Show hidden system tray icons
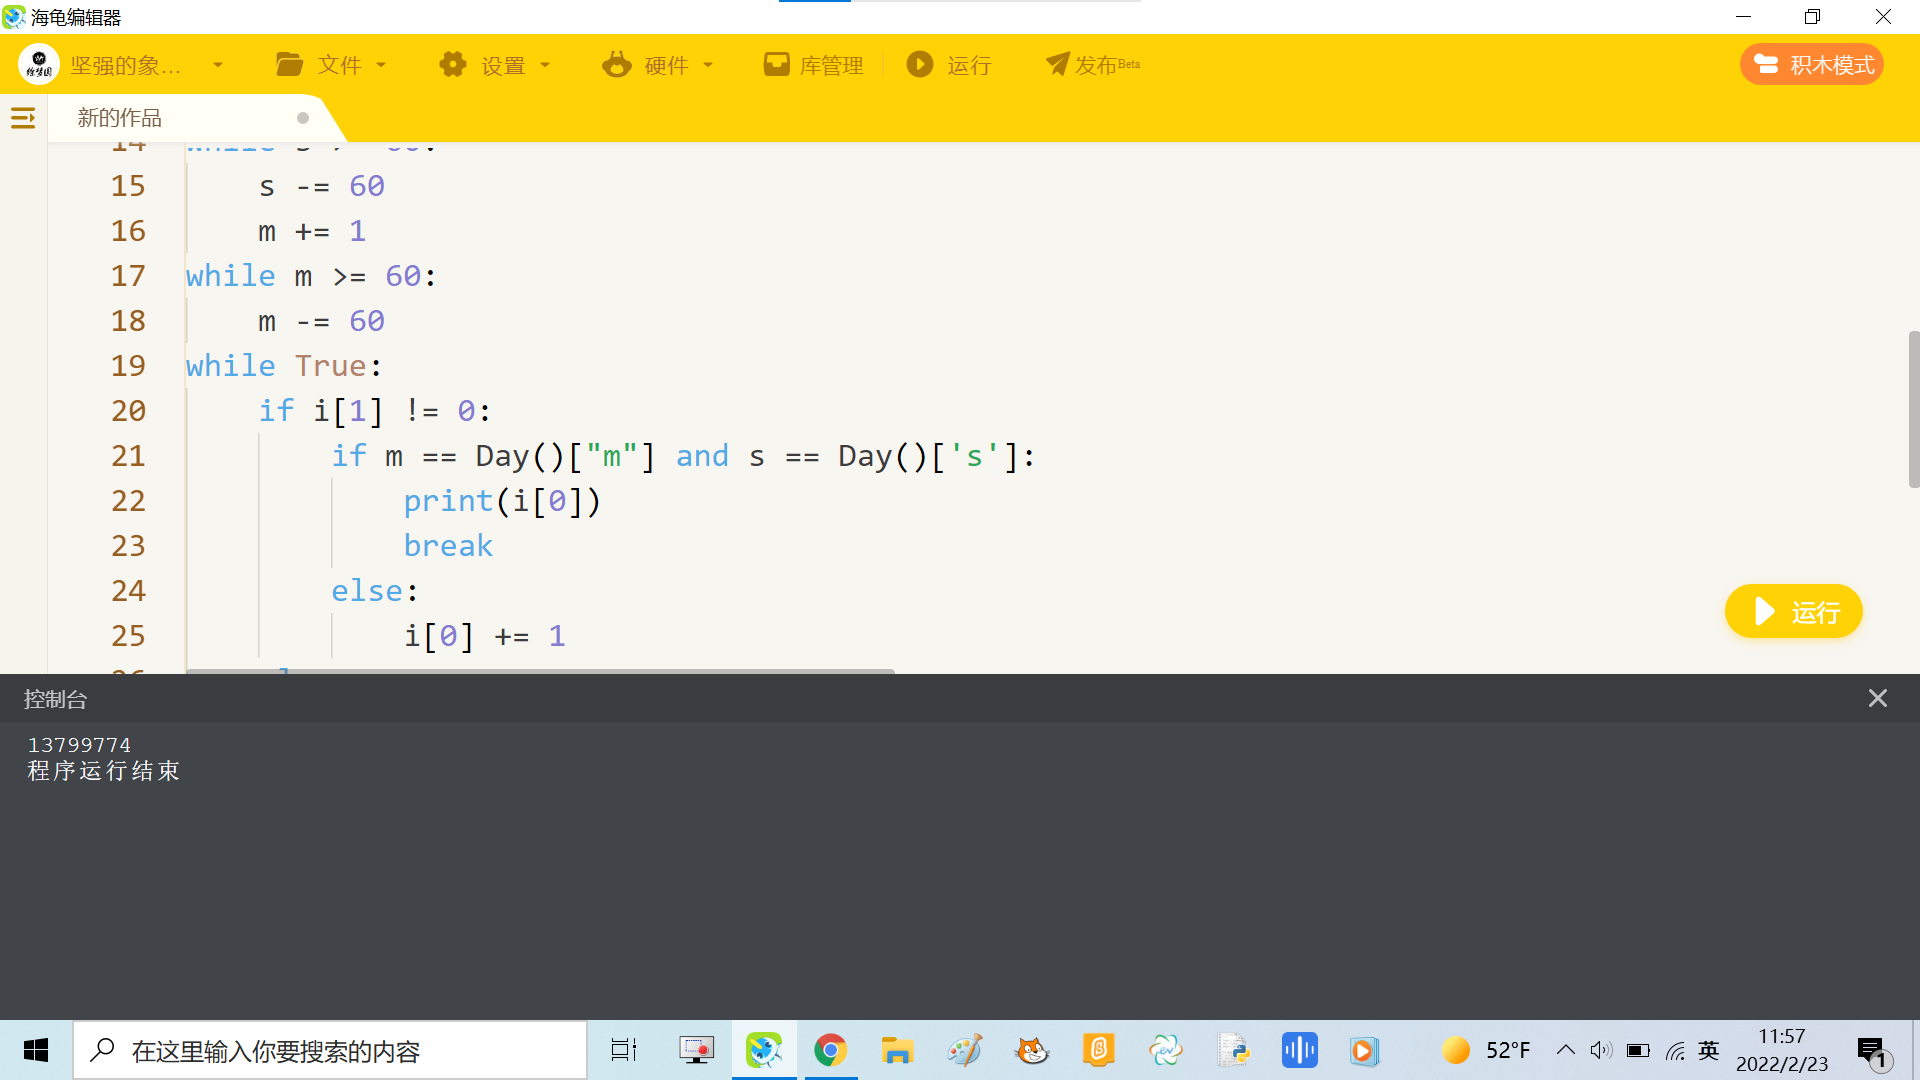 coord(1566,1050)
